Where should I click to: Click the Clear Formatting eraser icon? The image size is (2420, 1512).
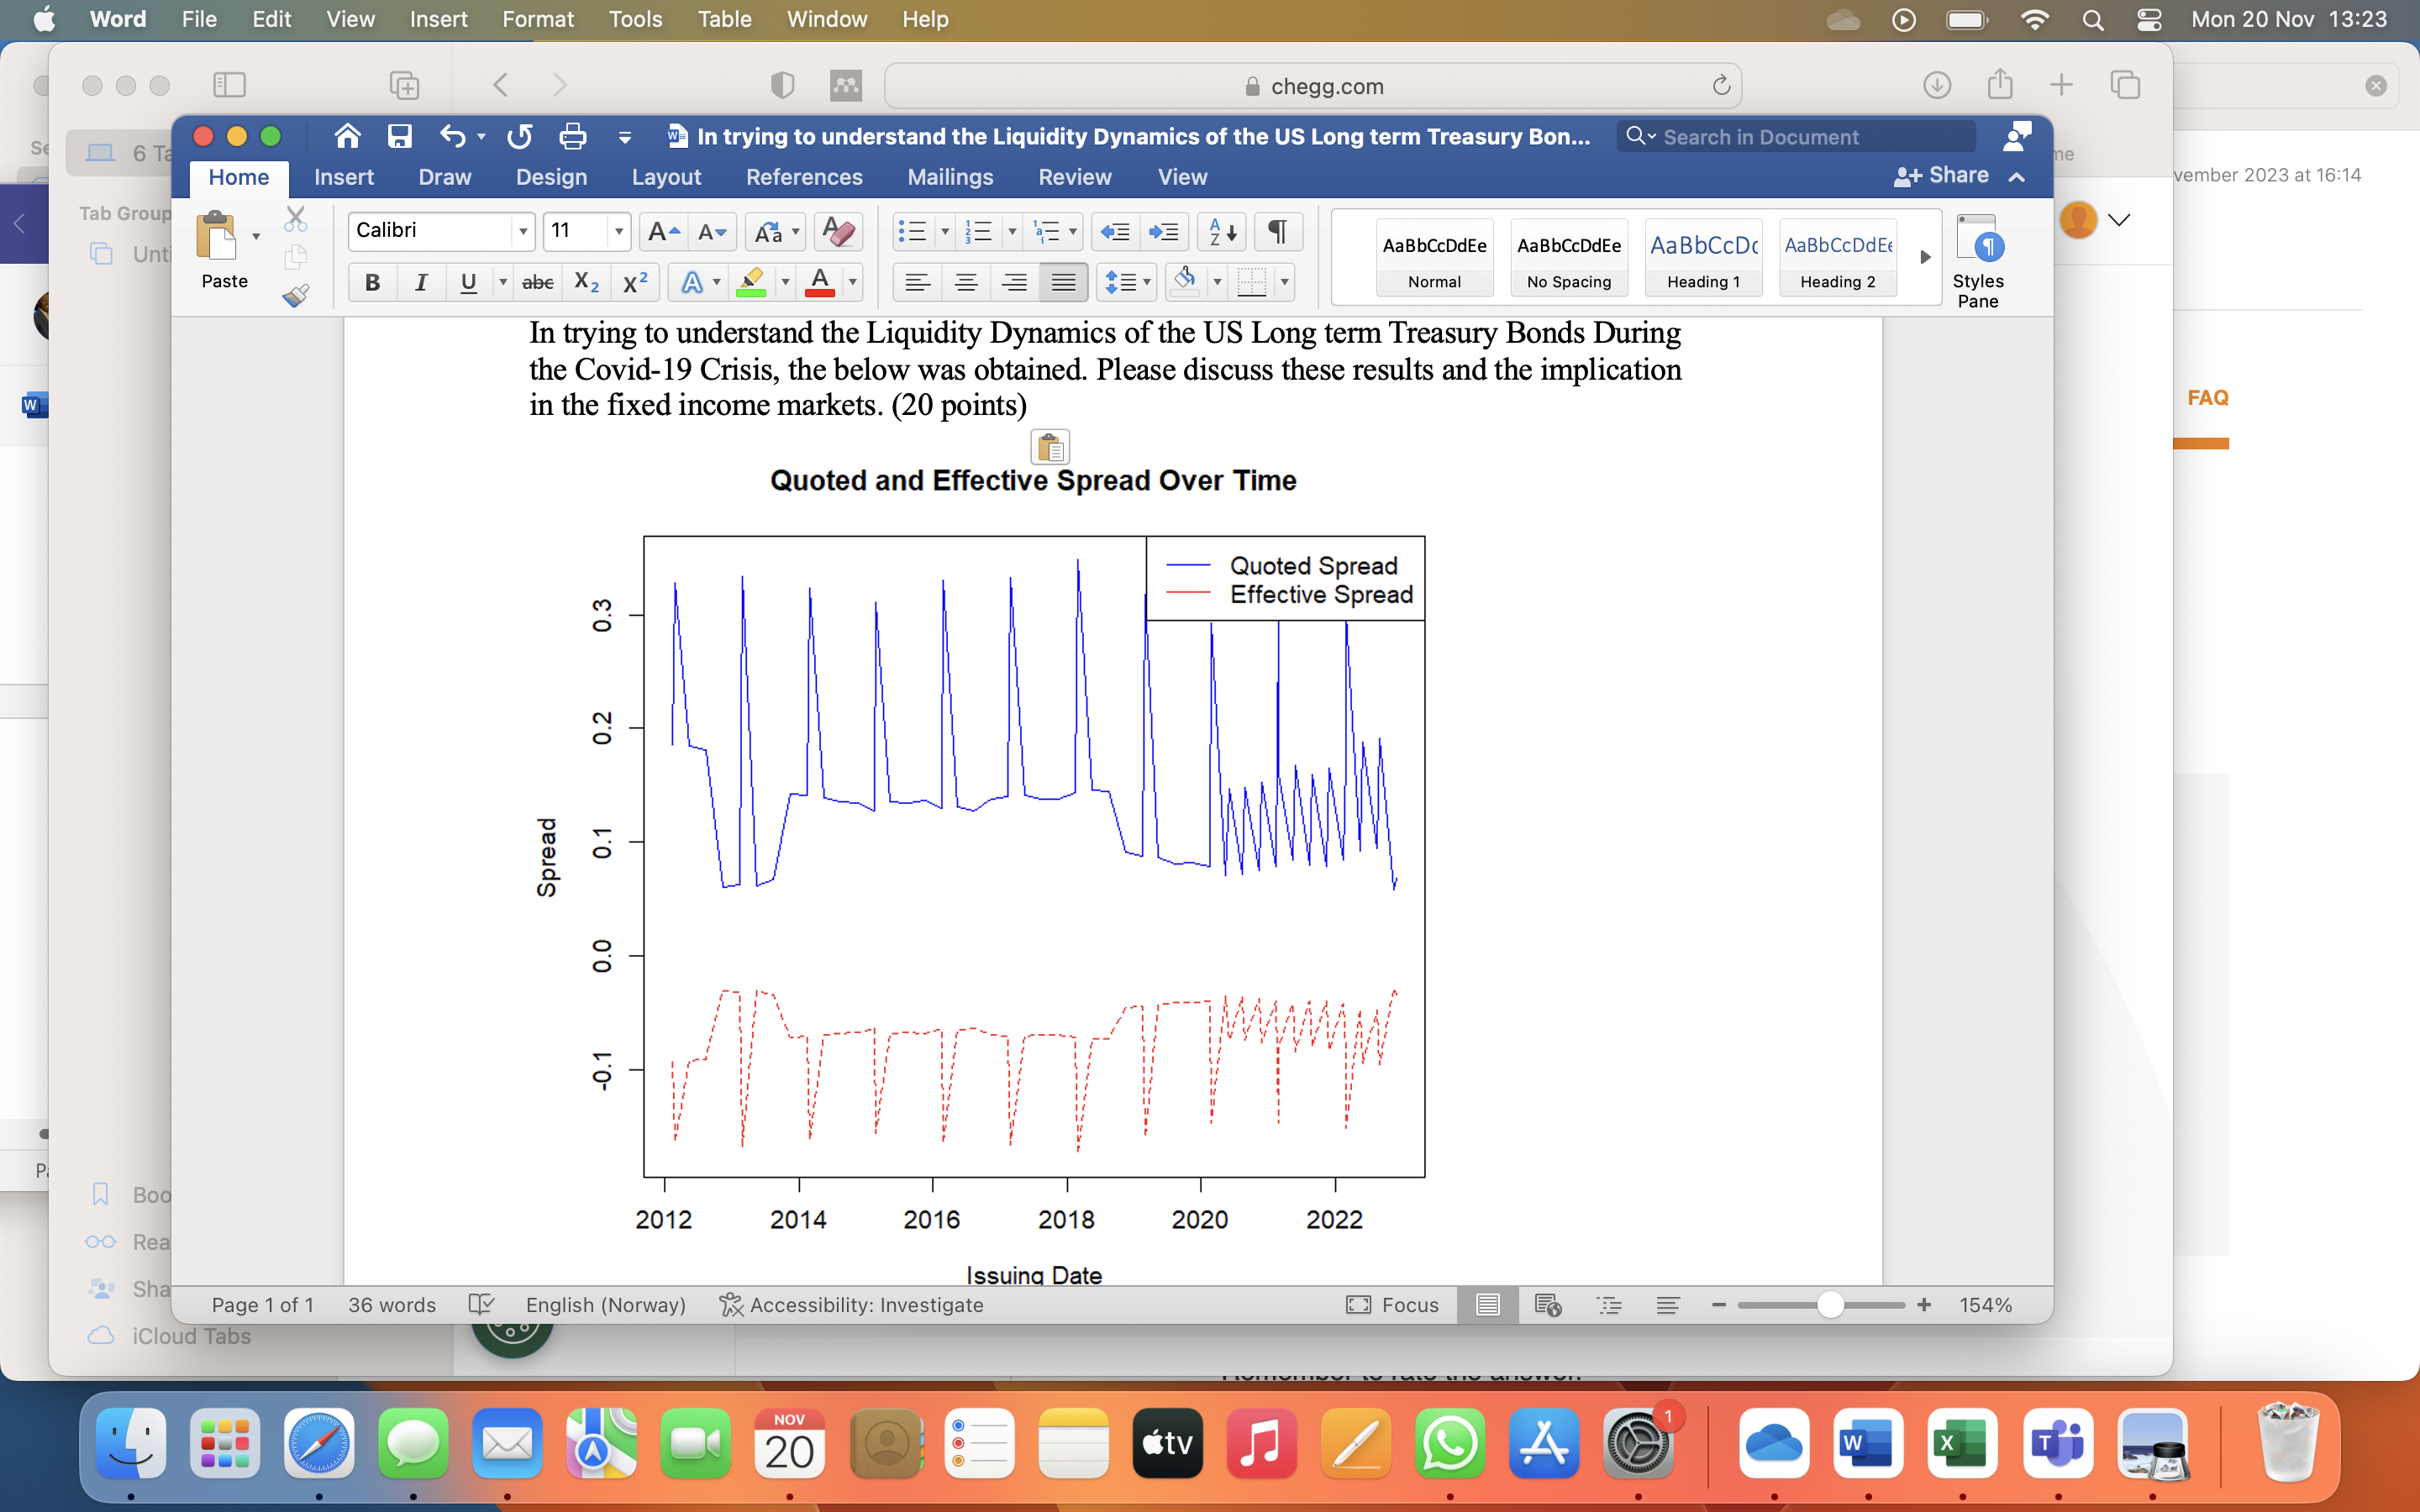pyautogui.click(x=838, y=232)
